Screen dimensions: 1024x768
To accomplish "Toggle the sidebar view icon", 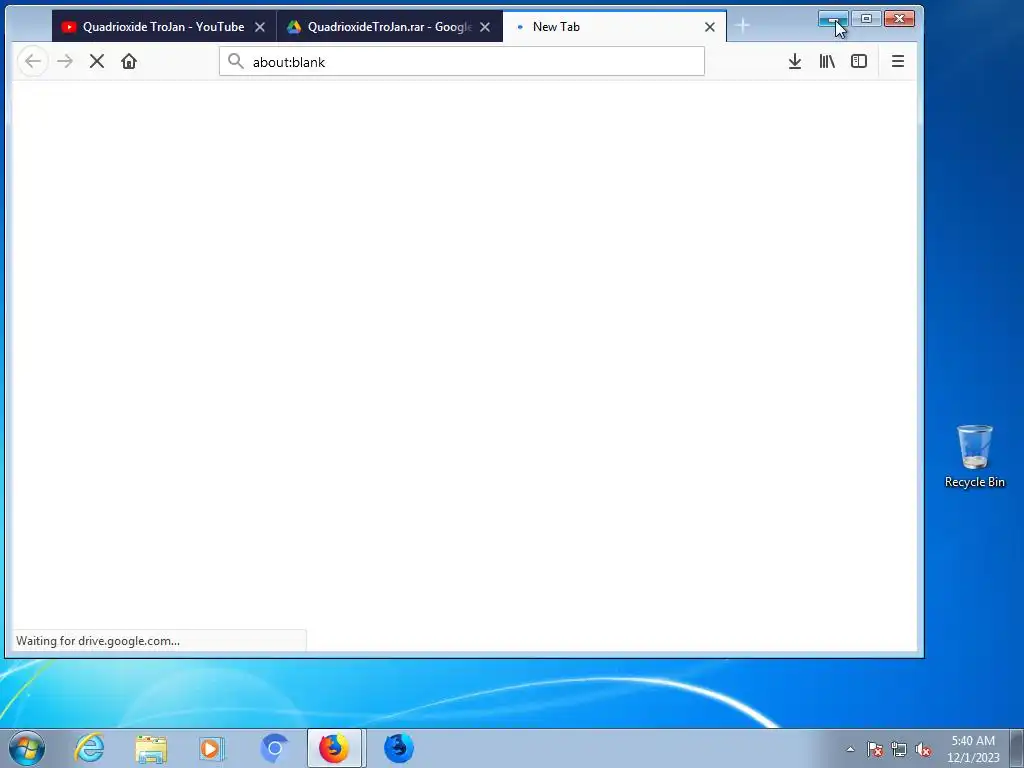I will tap(859, 61).
